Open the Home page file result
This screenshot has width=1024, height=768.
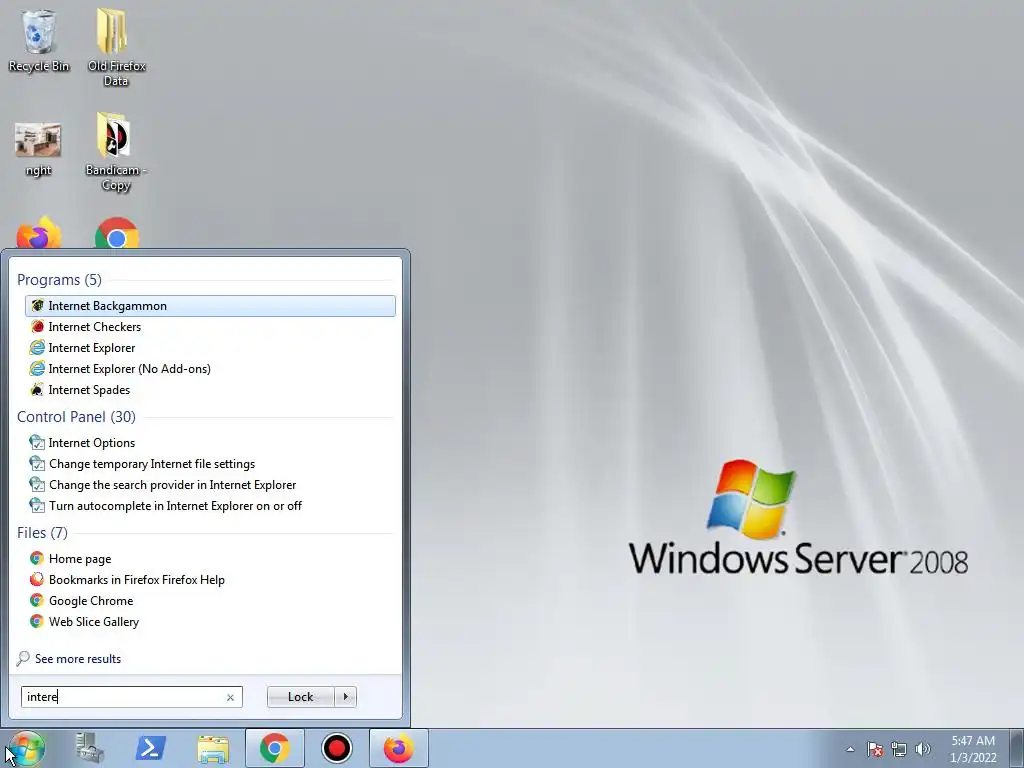tap(210, 558)
